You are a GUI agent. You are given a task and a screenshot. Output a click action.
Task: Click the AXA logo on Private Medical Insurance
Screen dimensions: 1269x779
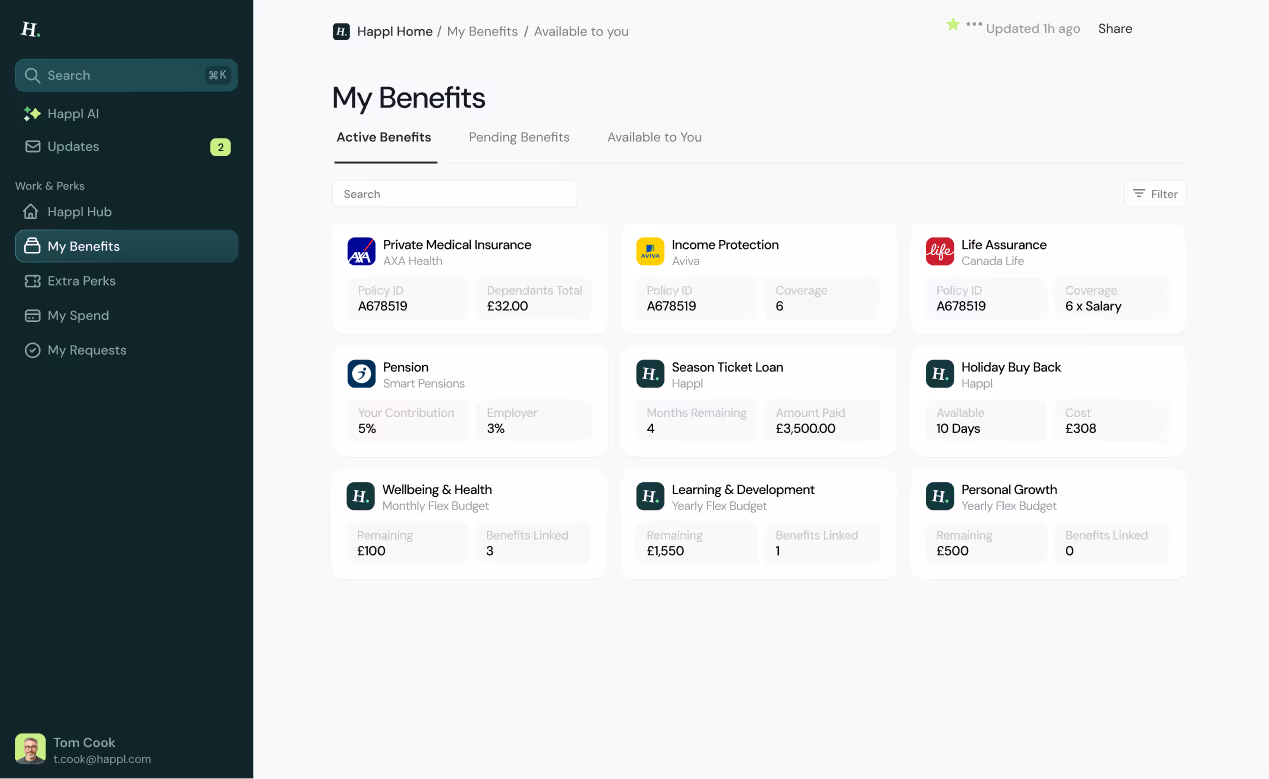coord(361,251)
